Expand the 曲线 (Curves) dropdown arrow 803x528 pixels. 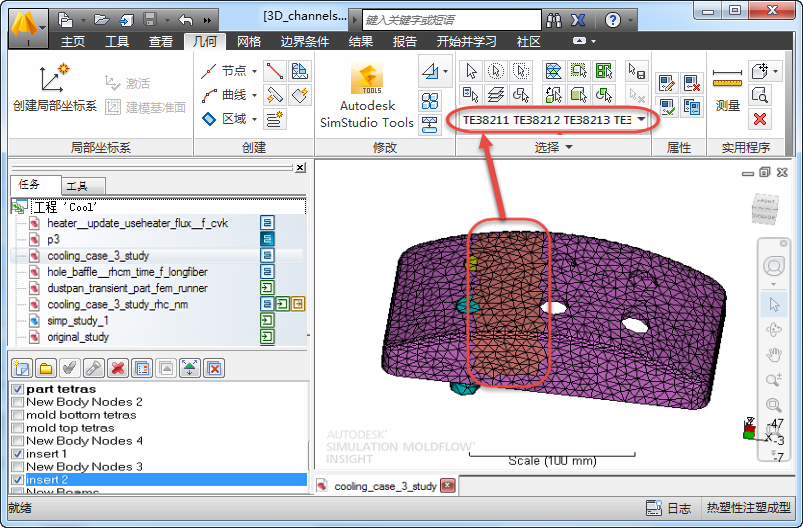pos(254,95)
